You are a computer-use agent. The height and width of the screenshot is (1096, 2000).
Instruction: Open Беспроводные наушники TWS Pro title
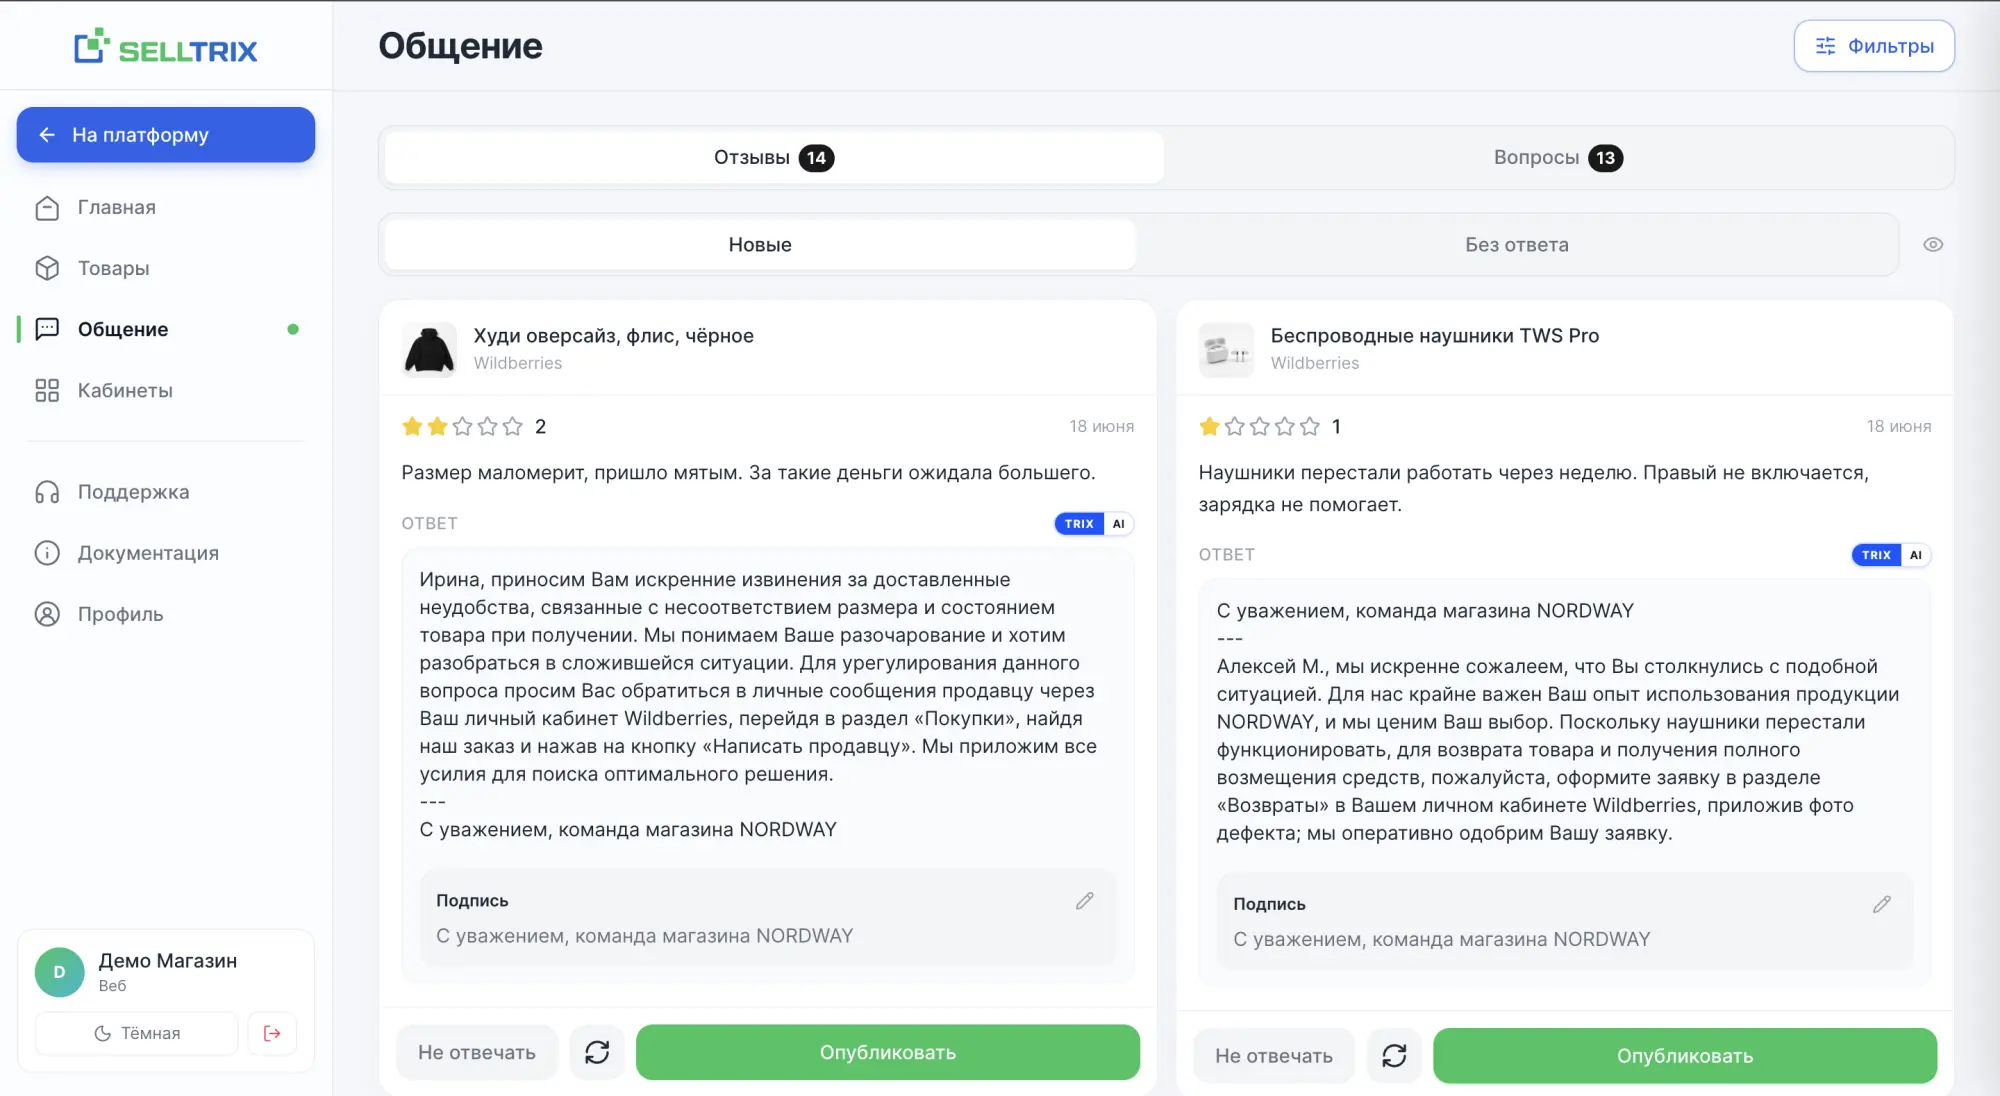1434,336
